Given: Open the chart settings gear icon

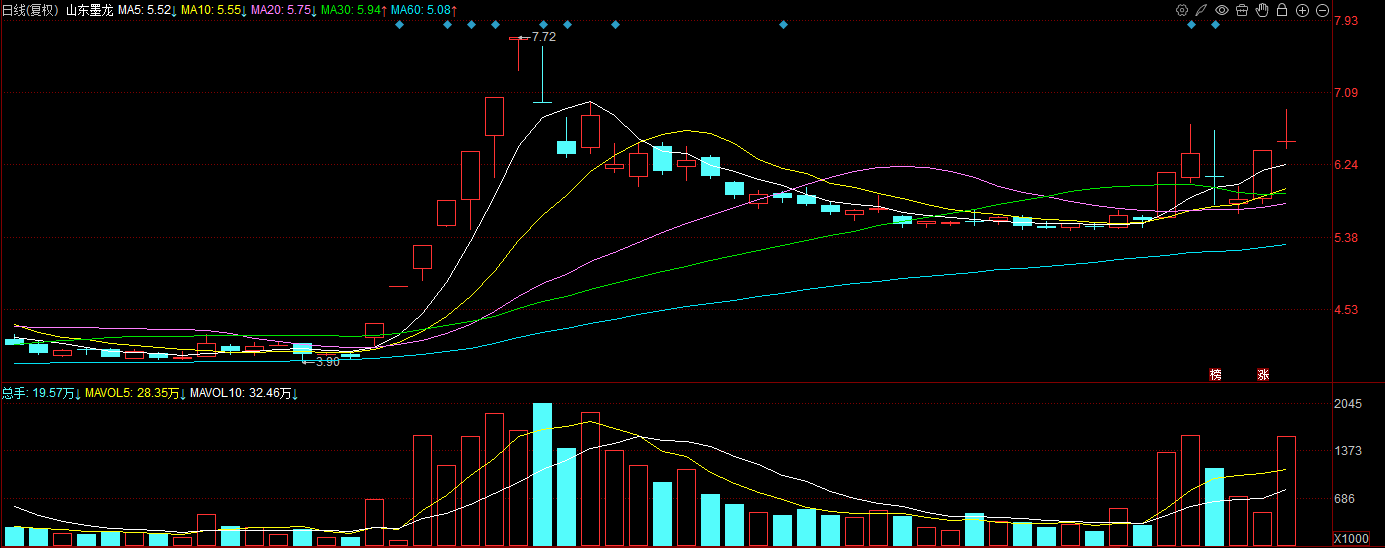Looking at the screenshot, I should point(1182,10).
